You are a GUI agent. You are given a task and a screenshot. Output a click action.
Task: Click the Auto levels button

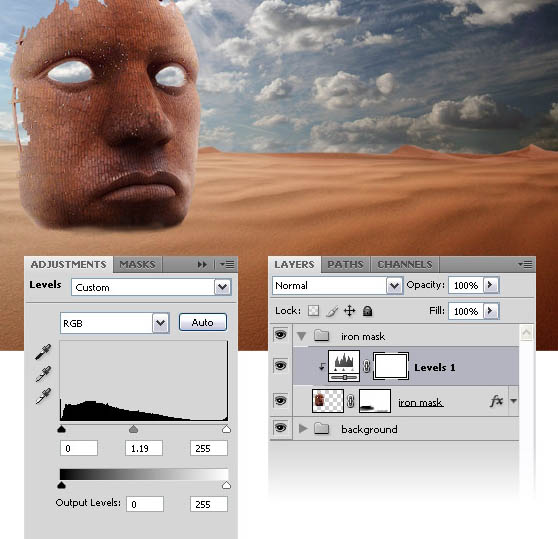pos(203,322)
